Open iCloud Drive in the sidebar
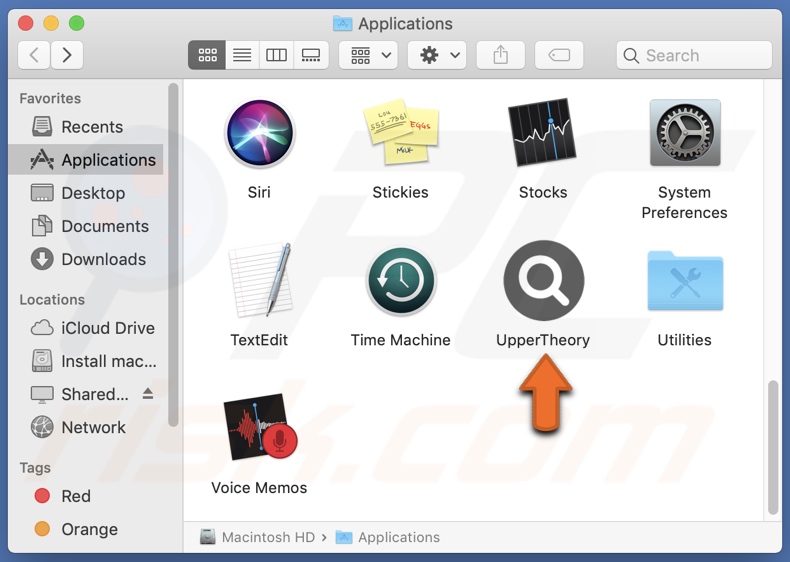Image resolution: width=790 pixels, height=562 pixels. click(x=86, y=328)
